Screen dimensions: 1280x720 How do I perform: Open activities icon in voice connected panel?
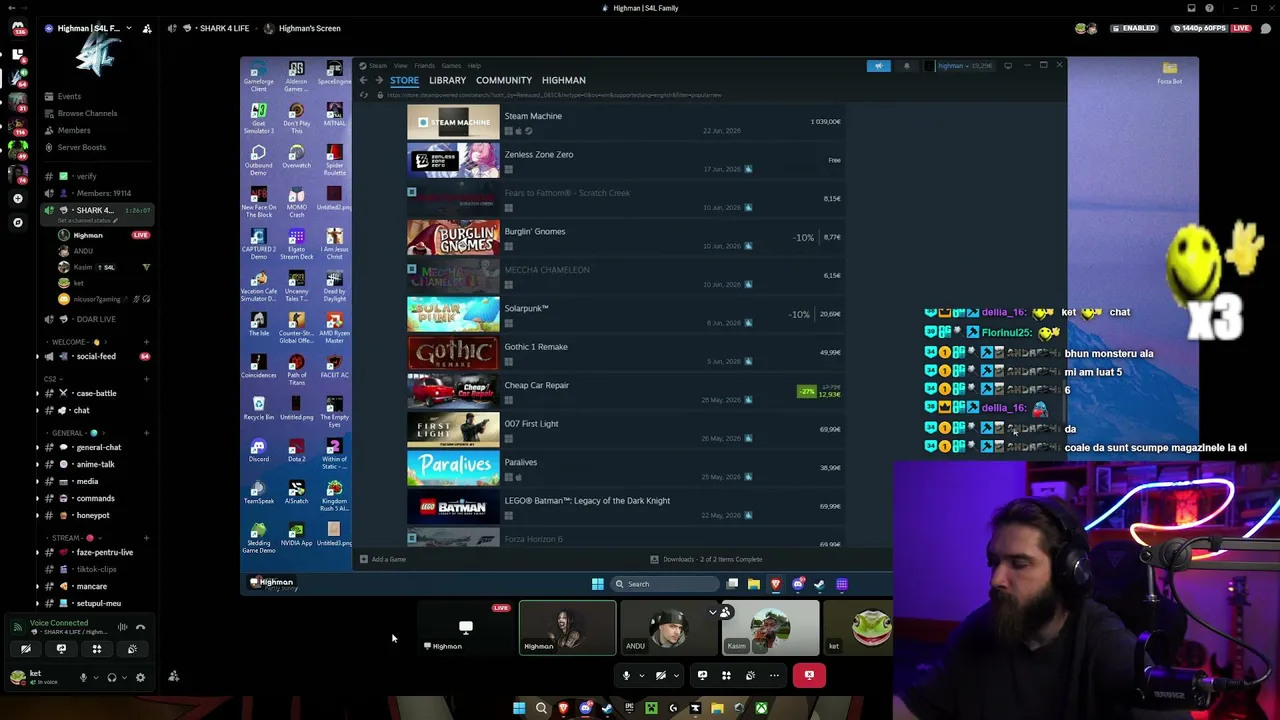(x=97, y=649)
